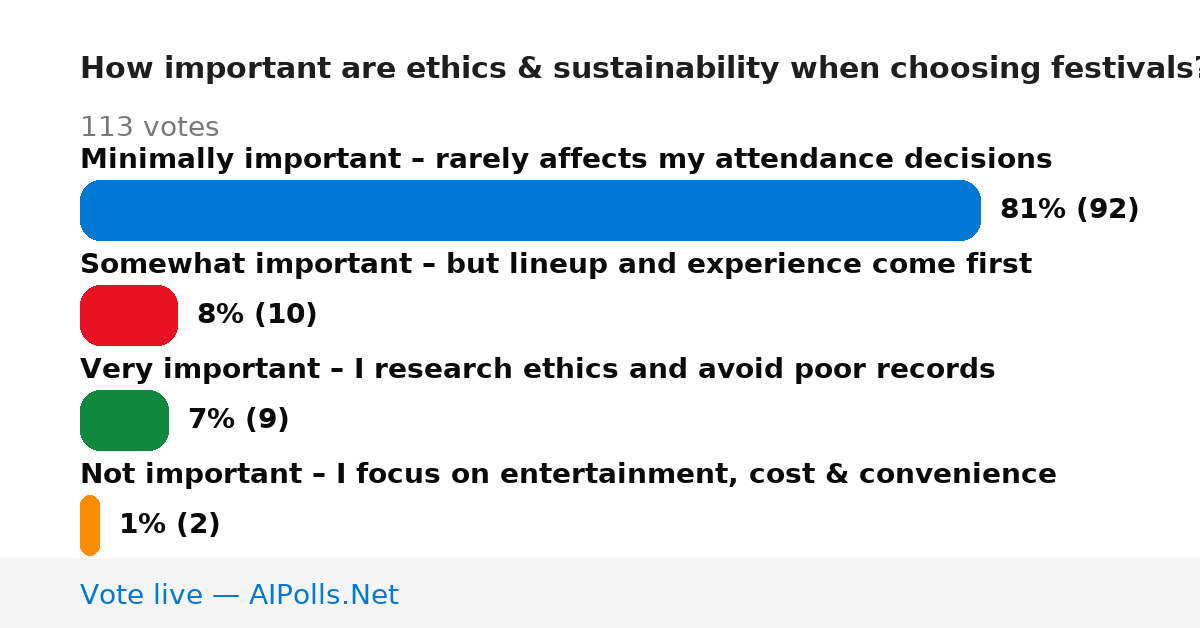Screen dimensions: 1200x628
Task: Click the 81% (92) result label
Action: point(1069,210)
